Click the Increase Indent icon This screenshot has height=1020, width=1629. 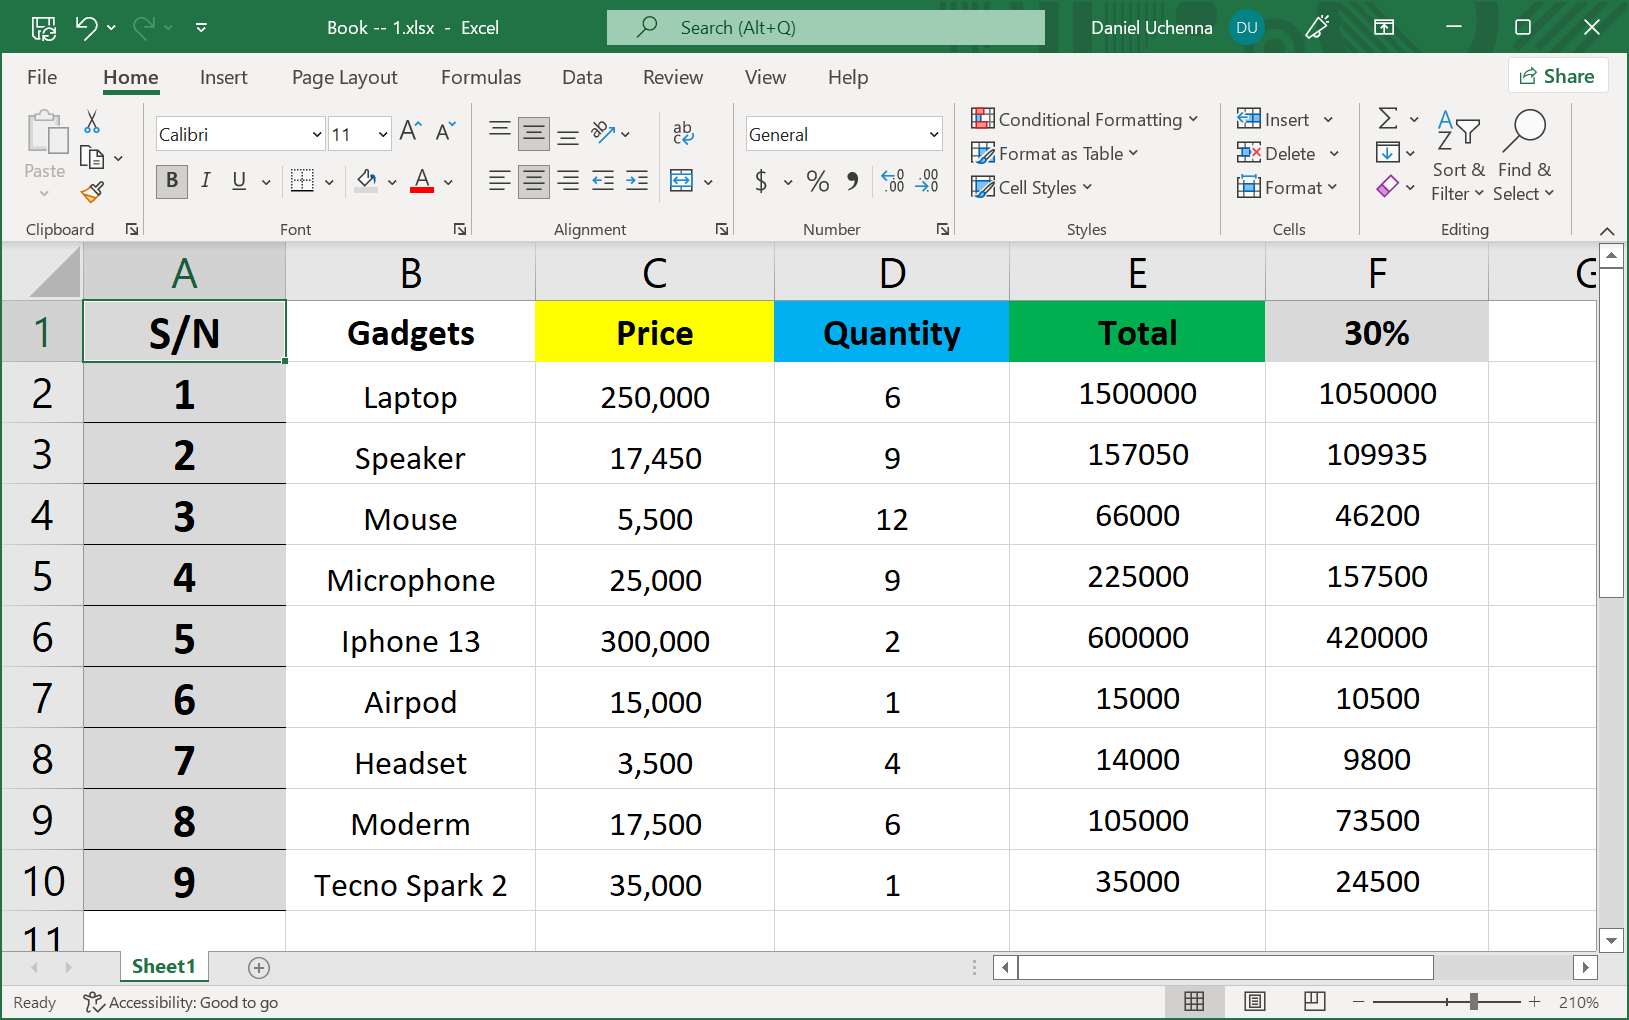coord(637,181)
